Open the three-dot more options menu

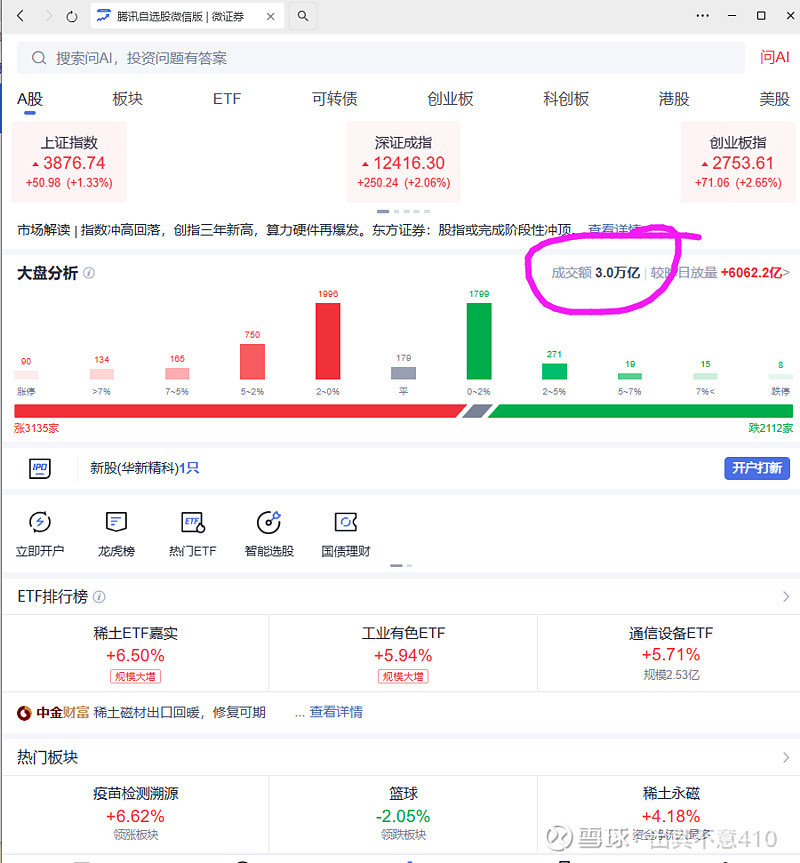point(703,15)
